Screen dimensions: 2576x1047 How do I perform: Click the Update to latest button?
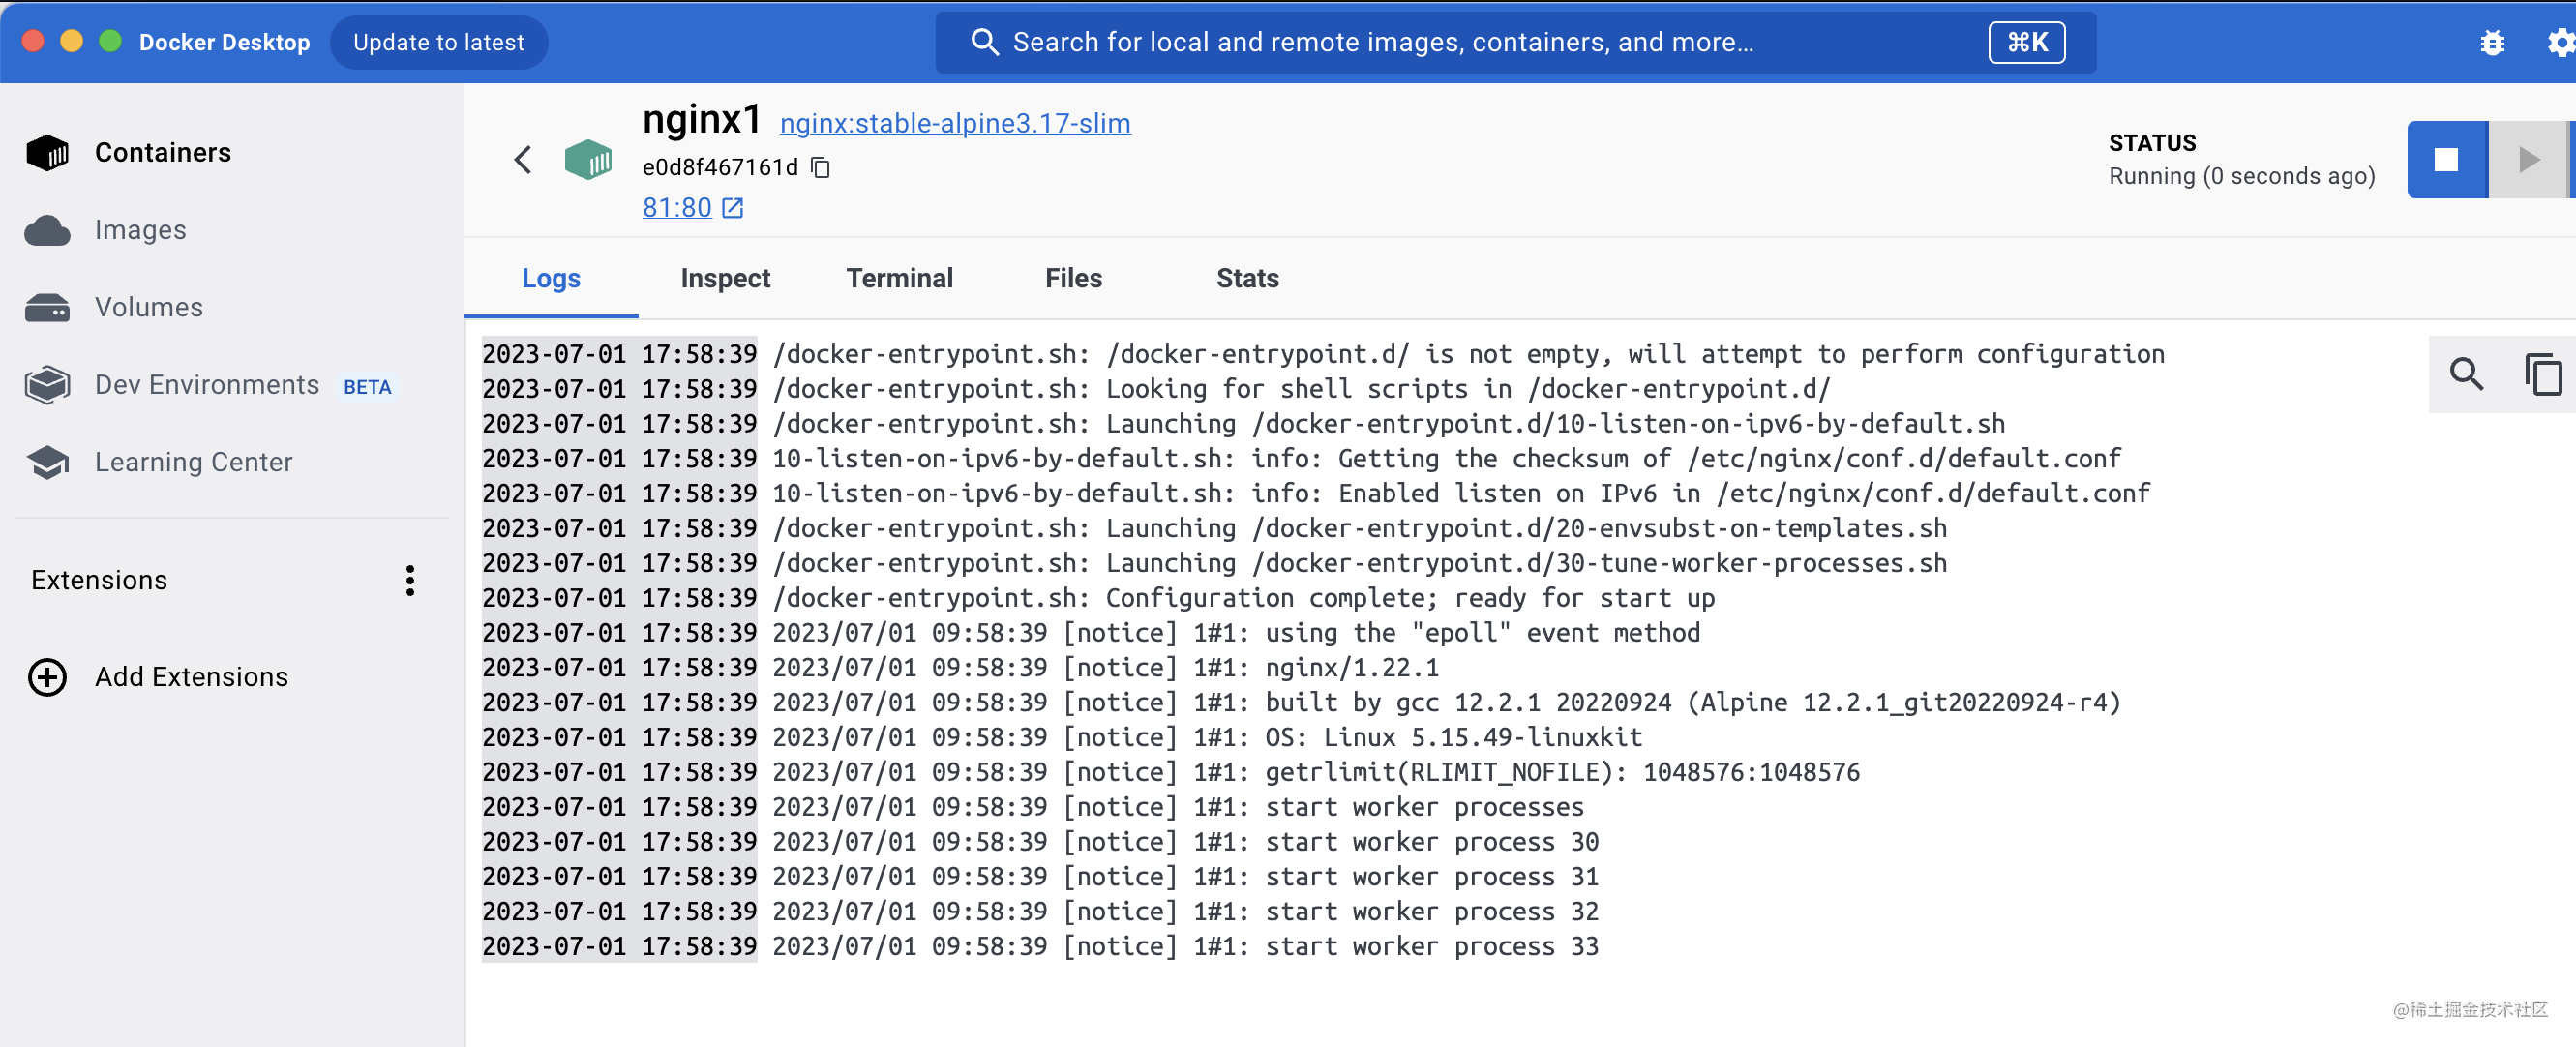[x=438, y=43]
